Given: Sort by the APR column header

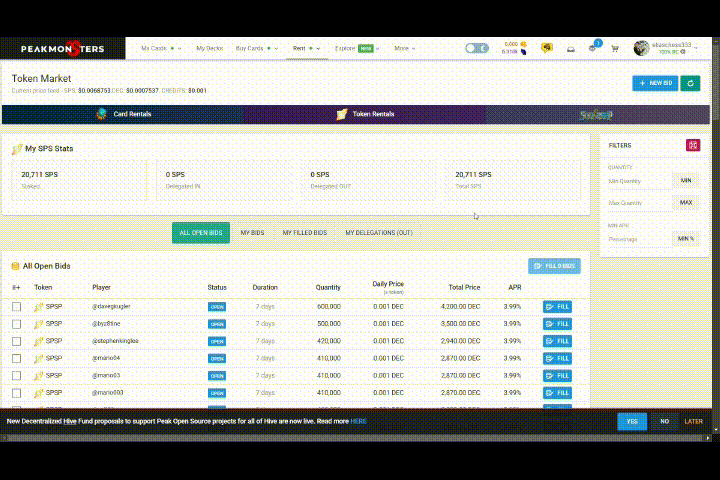Looking at the screenshot, I should (x=514, y=288).
